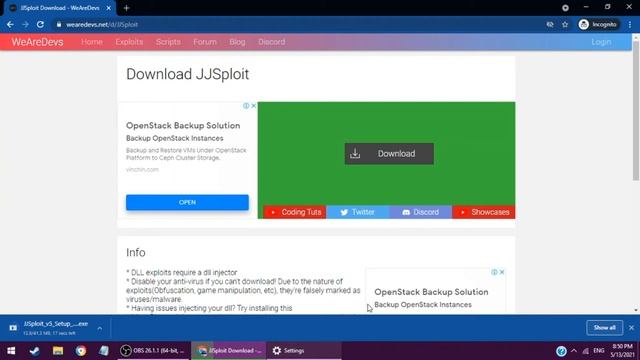Click the Chrome media control icon in title bar
Screen dimensions: 640x360
(565, 8)
